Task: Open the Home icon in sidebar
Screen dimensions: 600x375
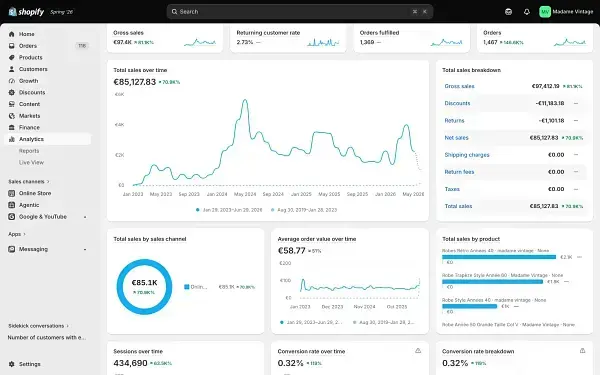Action: point(11,34)
